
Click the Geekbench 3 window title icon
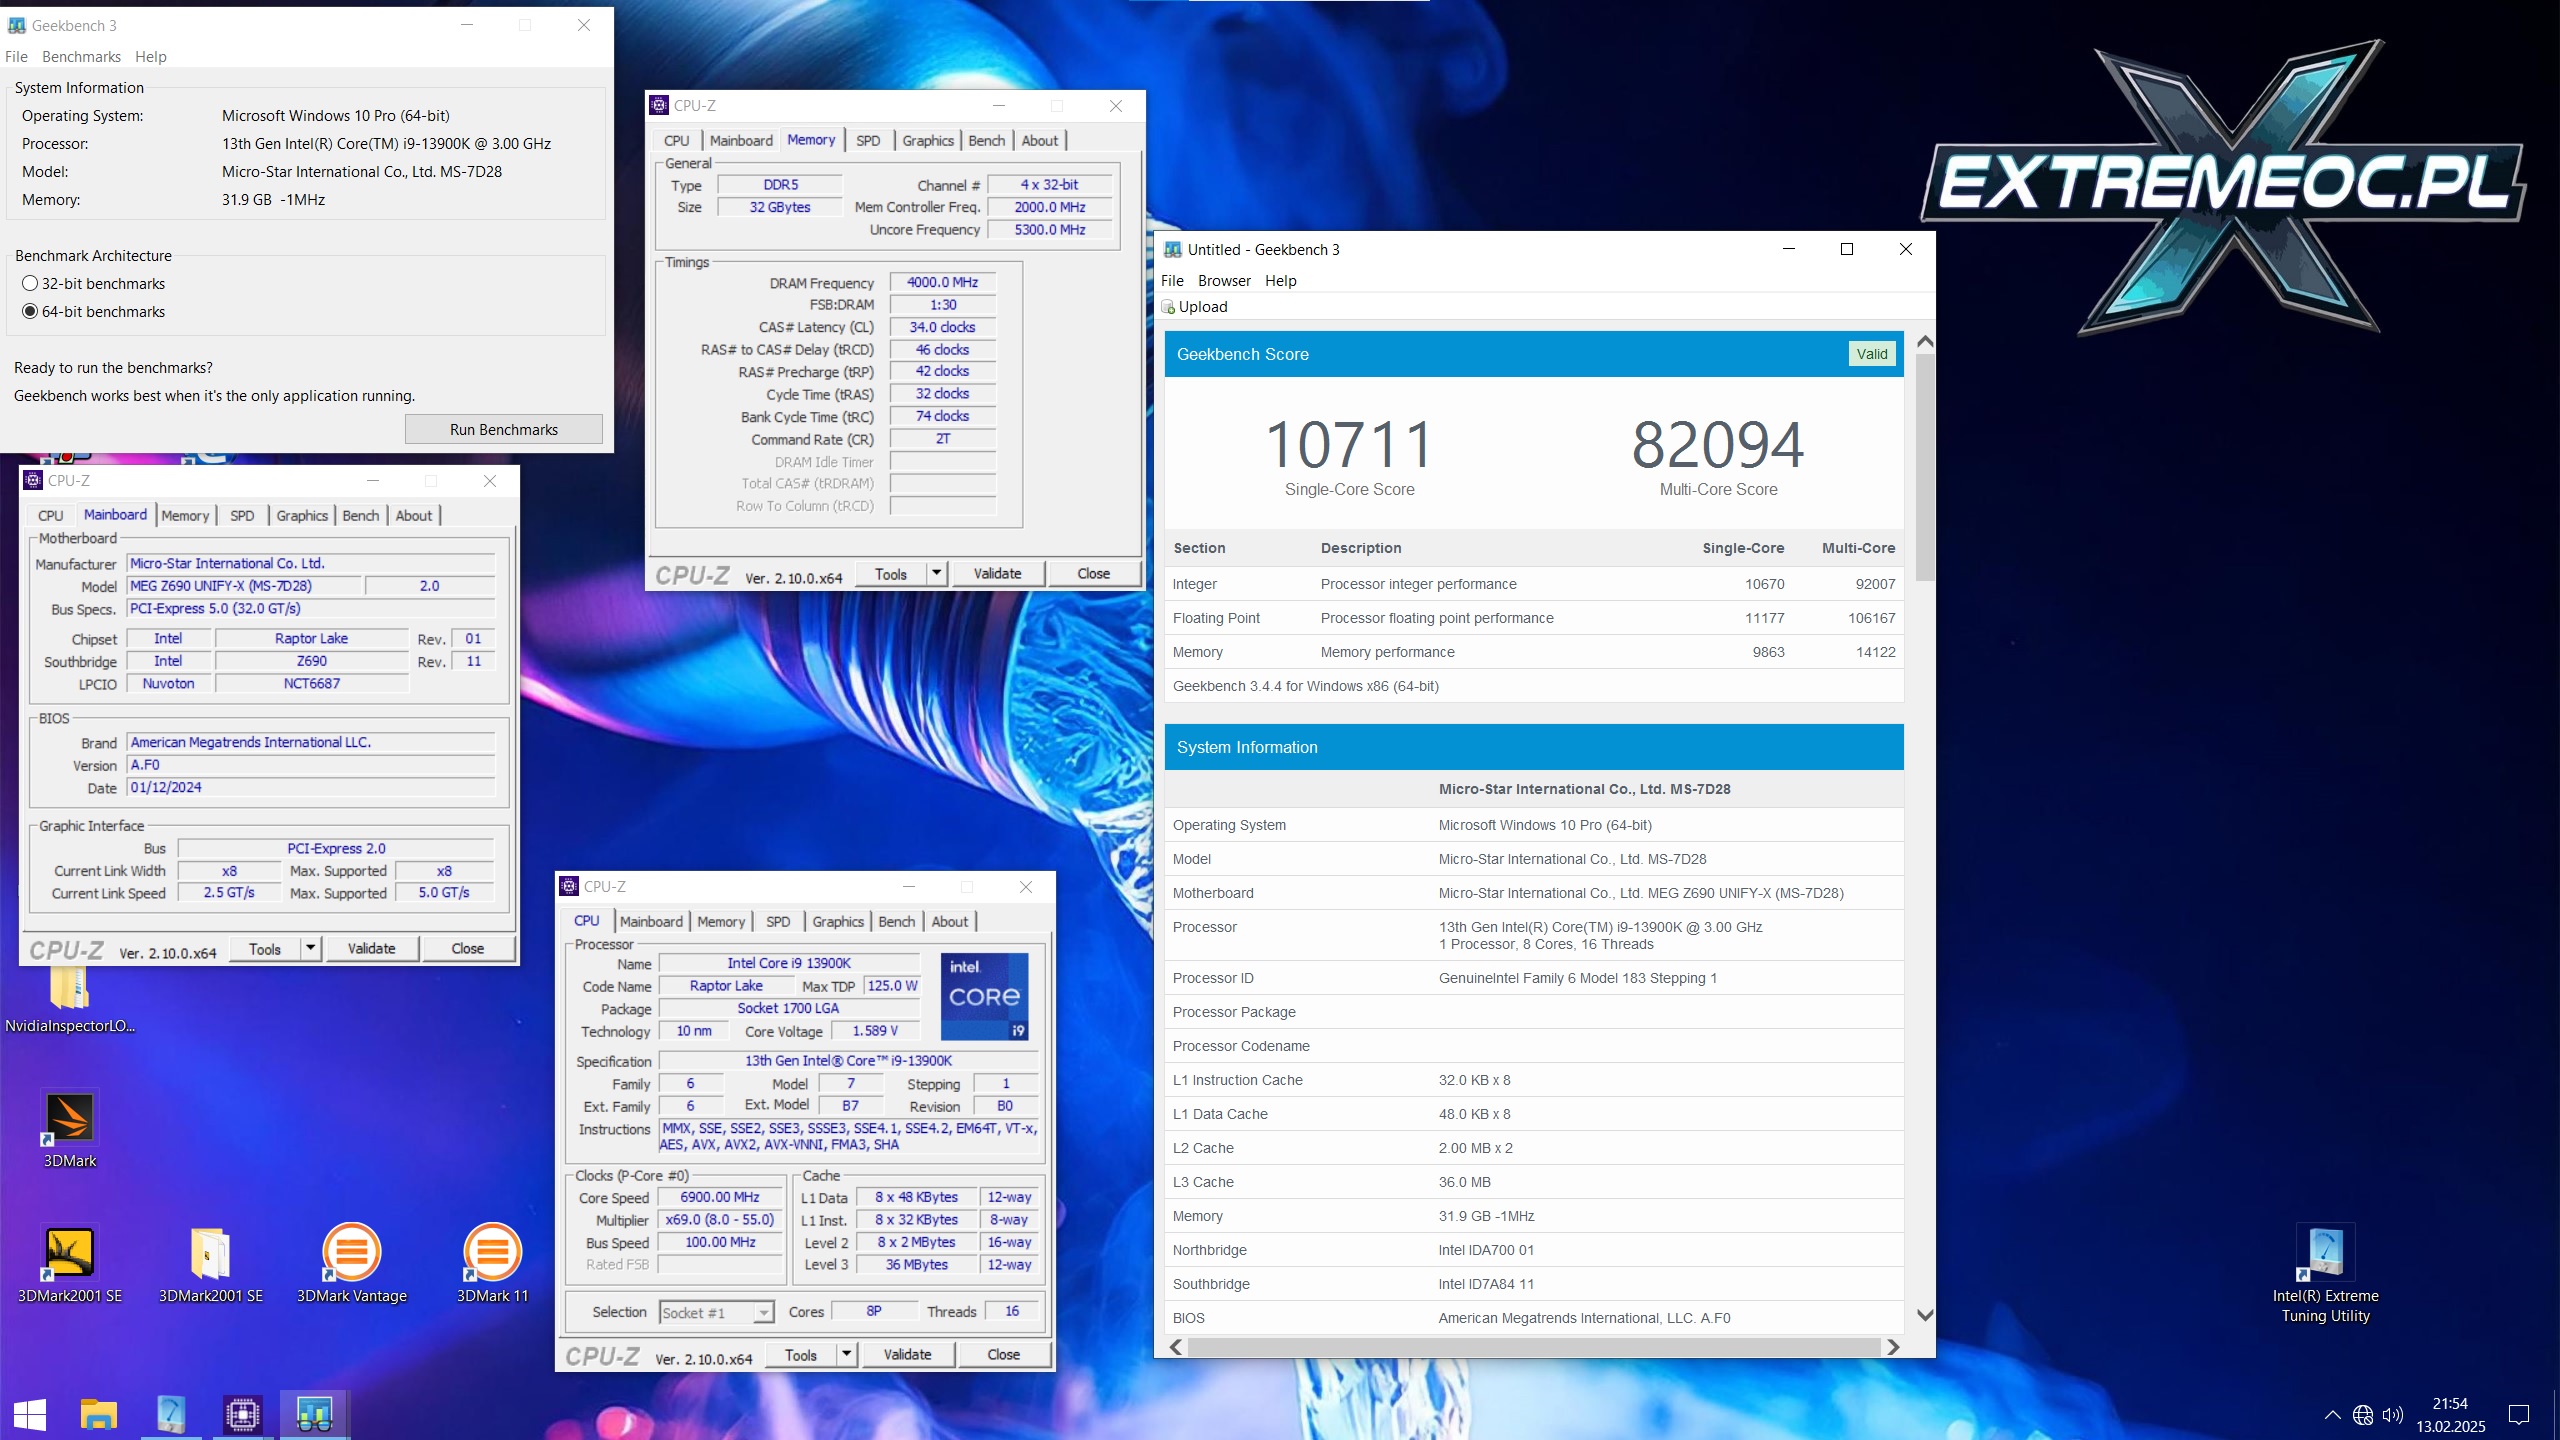point(17,25)
